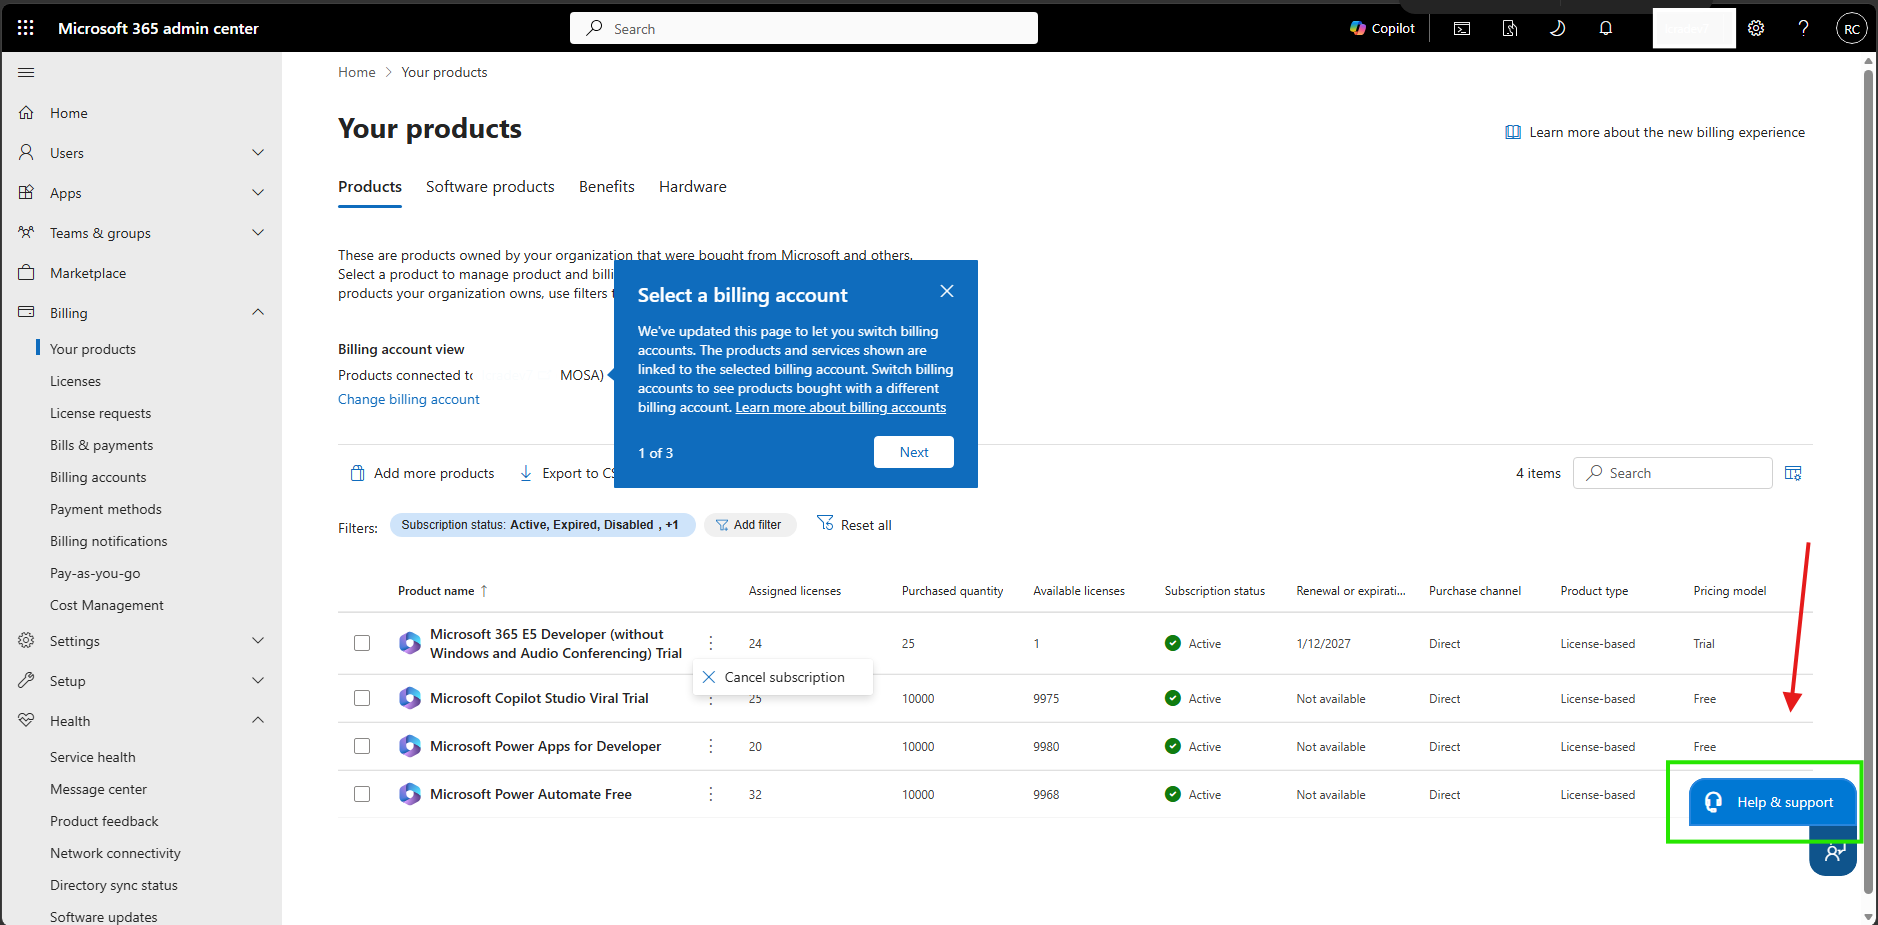Open Help & support button
The width and height of the screenshot is (1878, 925).
1772,802
